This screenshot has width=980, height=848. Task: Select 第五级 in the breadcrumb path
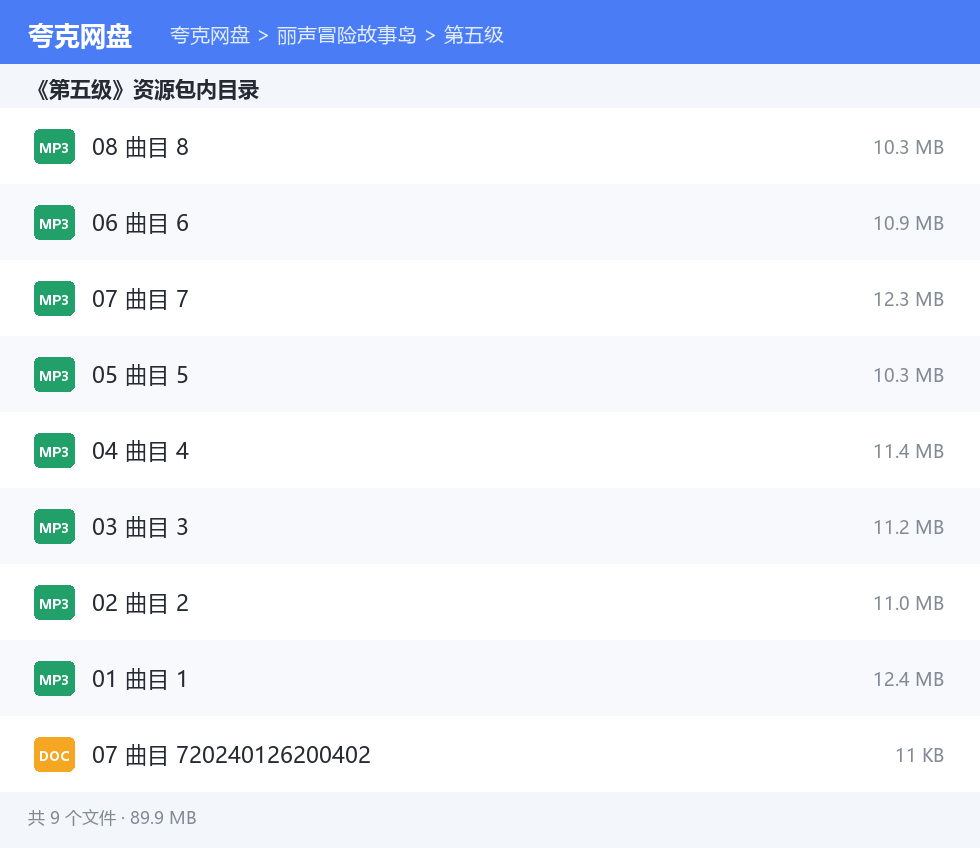pyautogui.click(x=474, y=35)
